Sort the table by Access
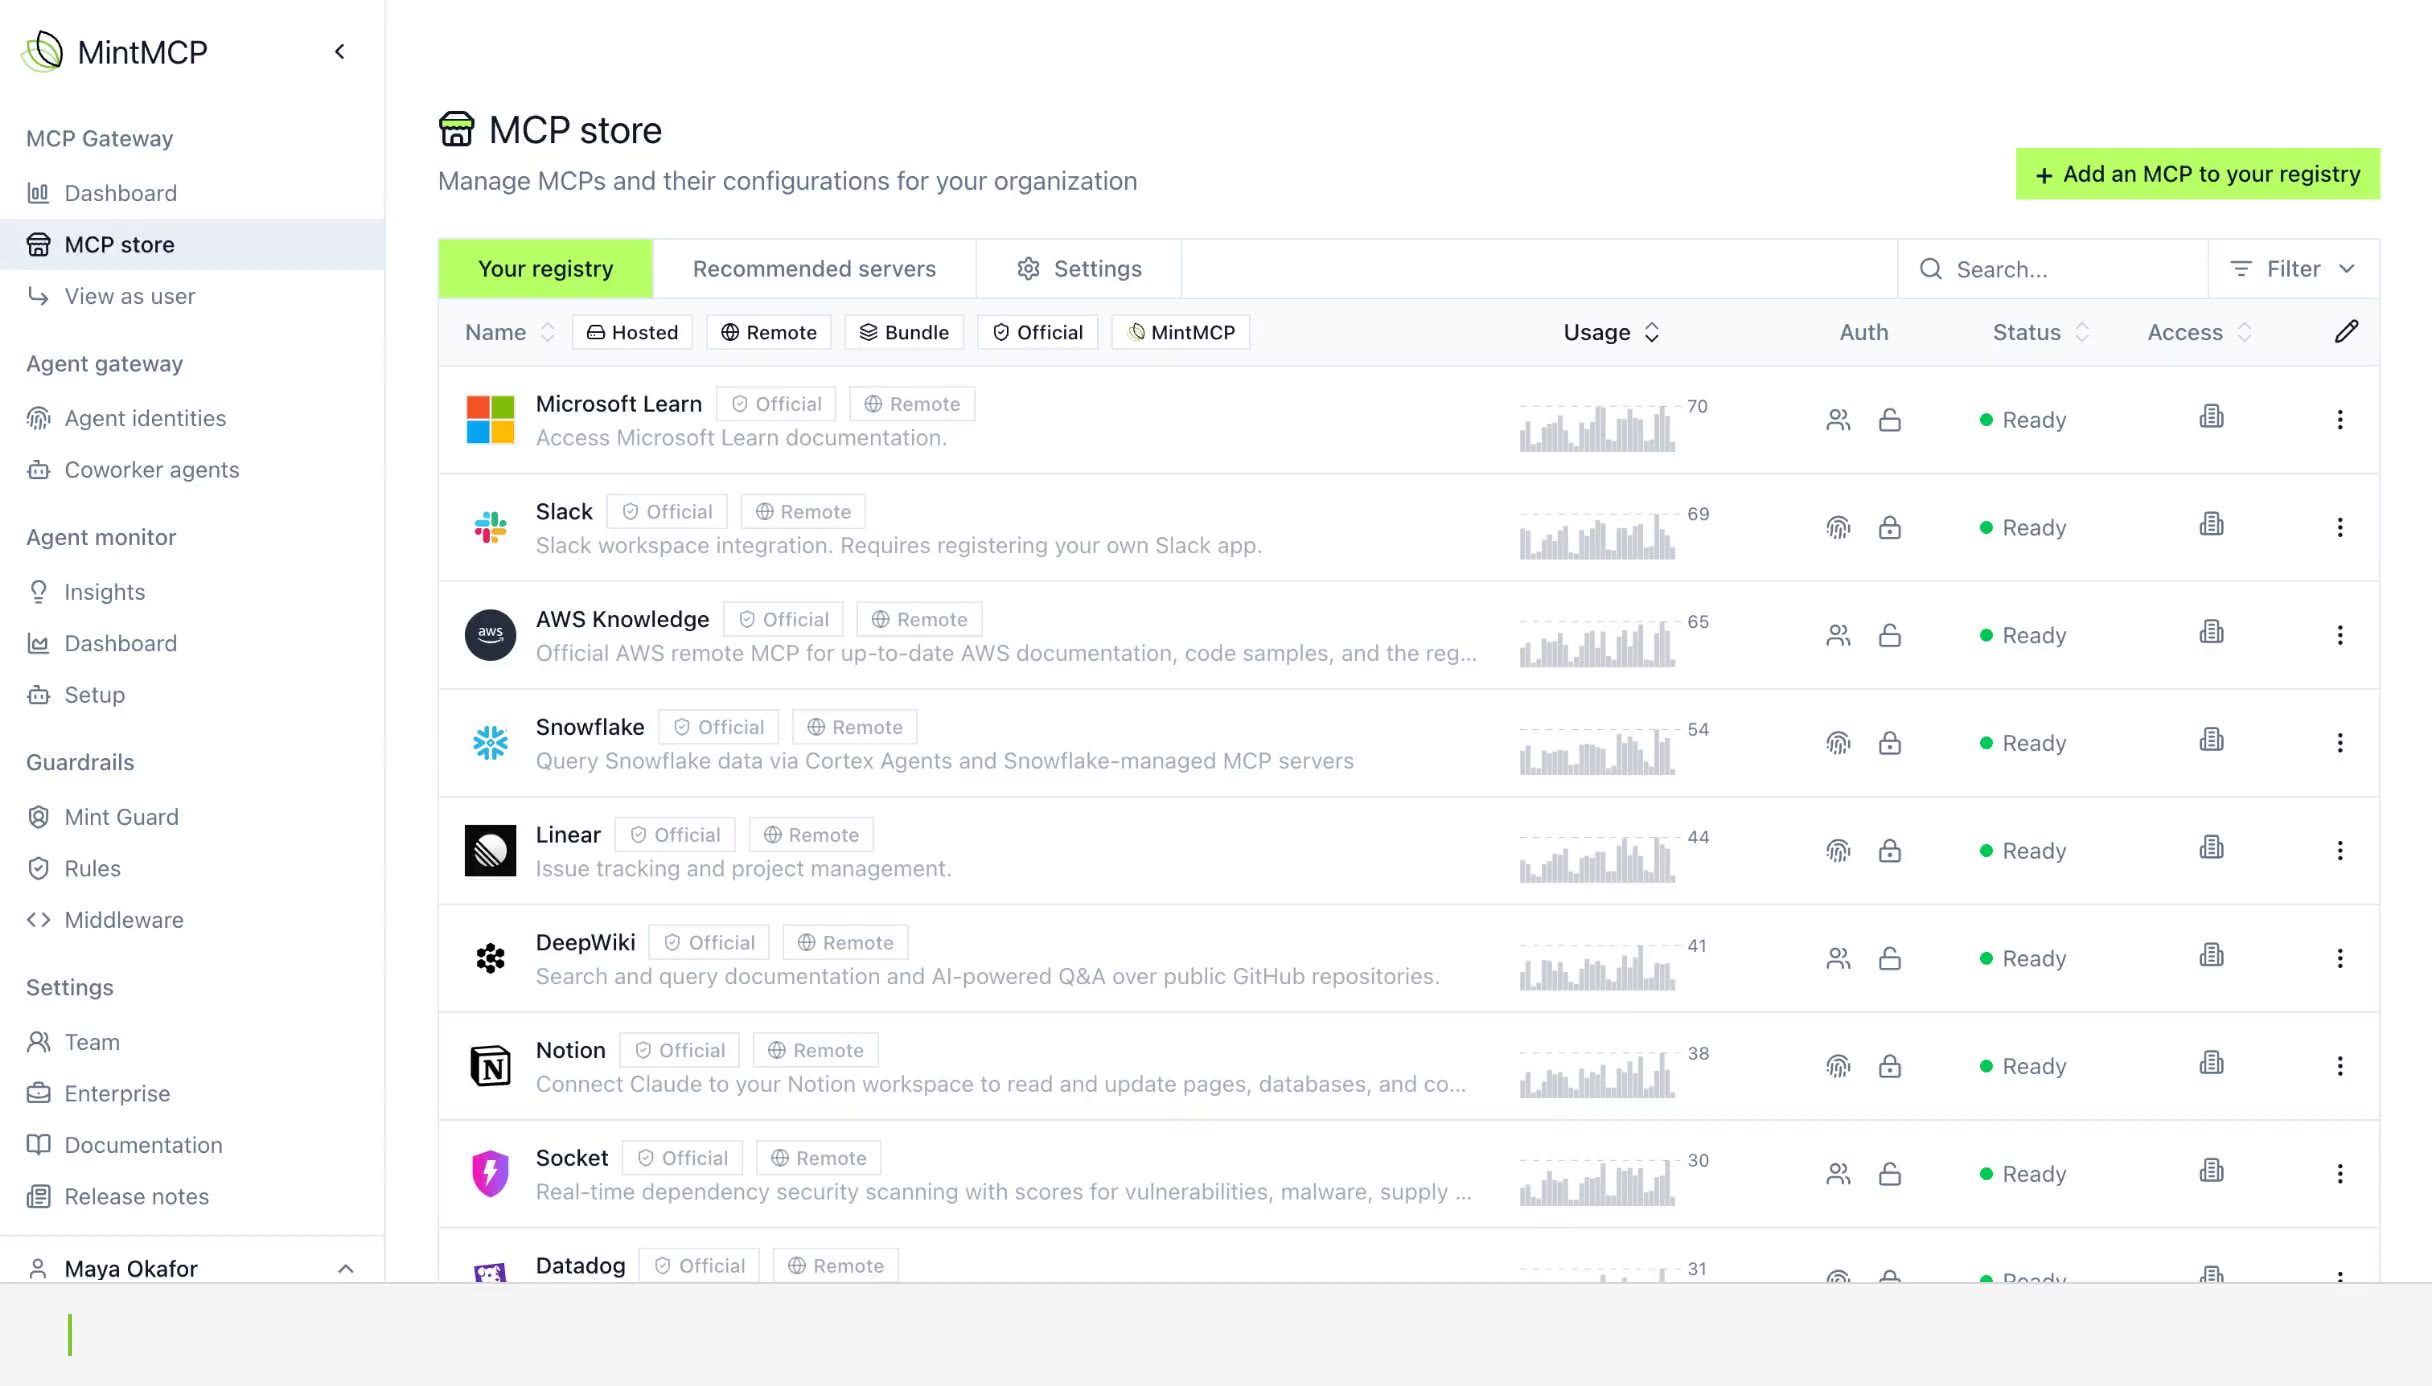The image size is (2432, 1386). (2199, 332)
